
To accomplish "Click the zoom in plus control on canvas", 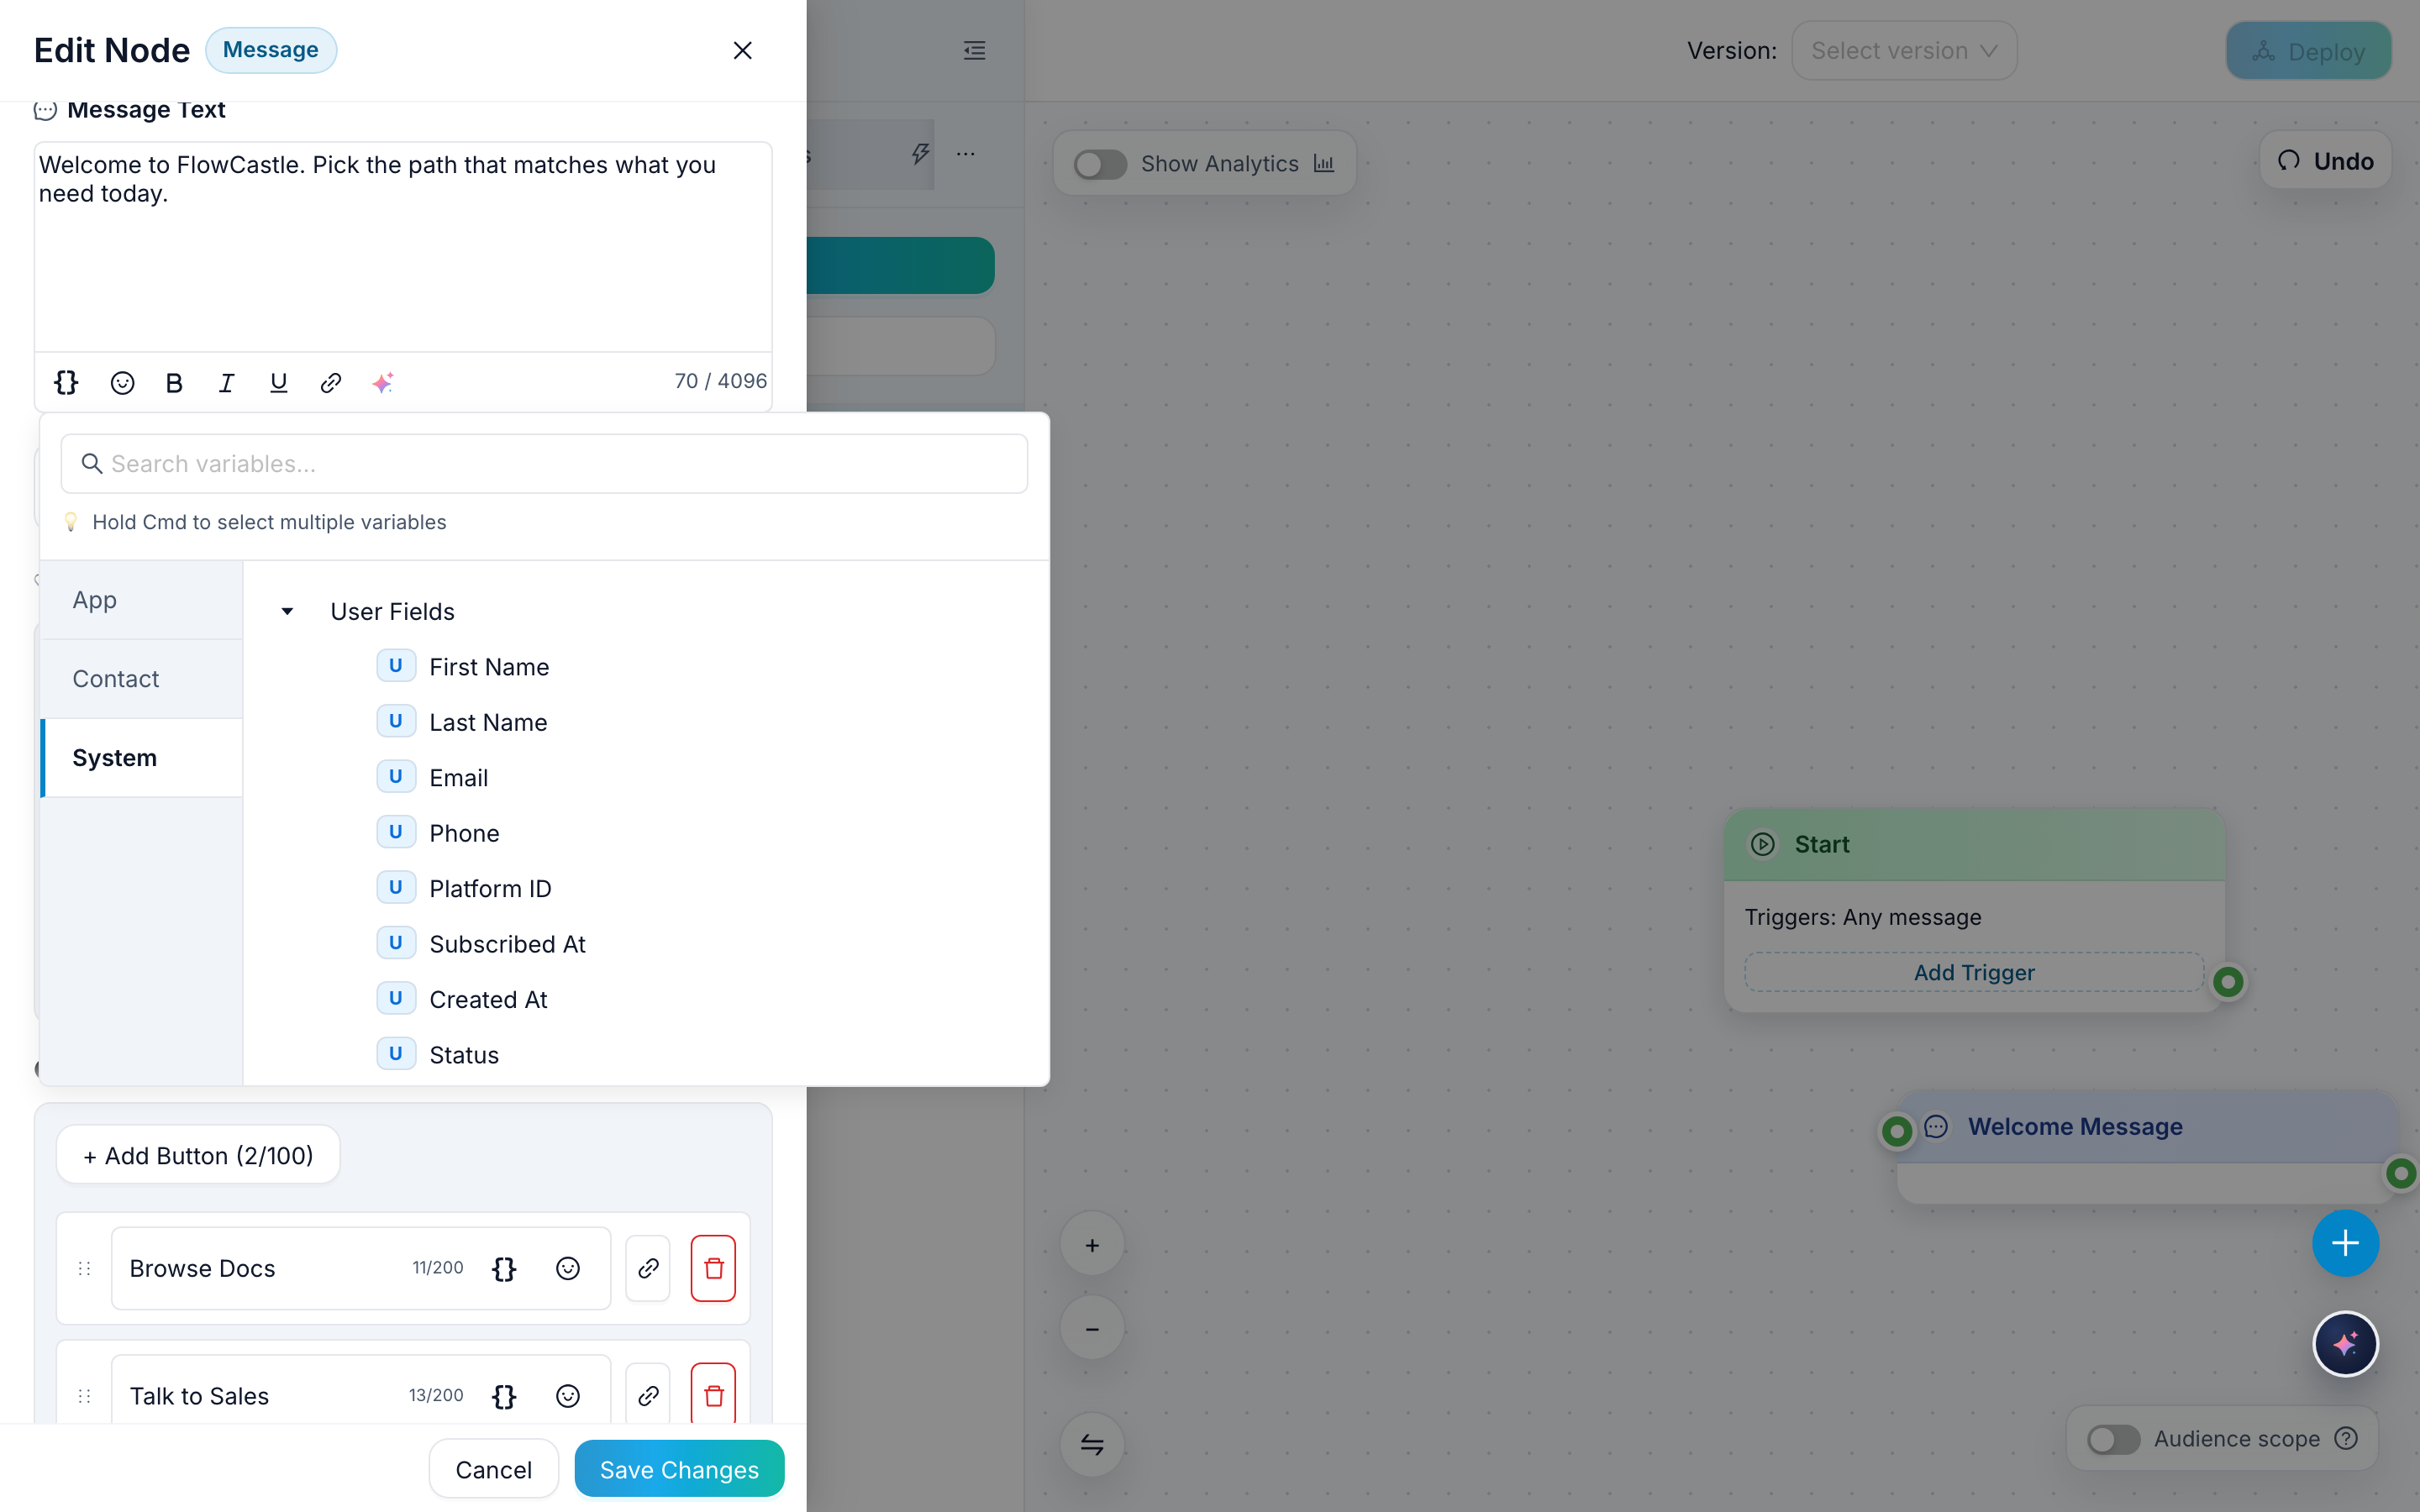I will click(1092, 1245).
